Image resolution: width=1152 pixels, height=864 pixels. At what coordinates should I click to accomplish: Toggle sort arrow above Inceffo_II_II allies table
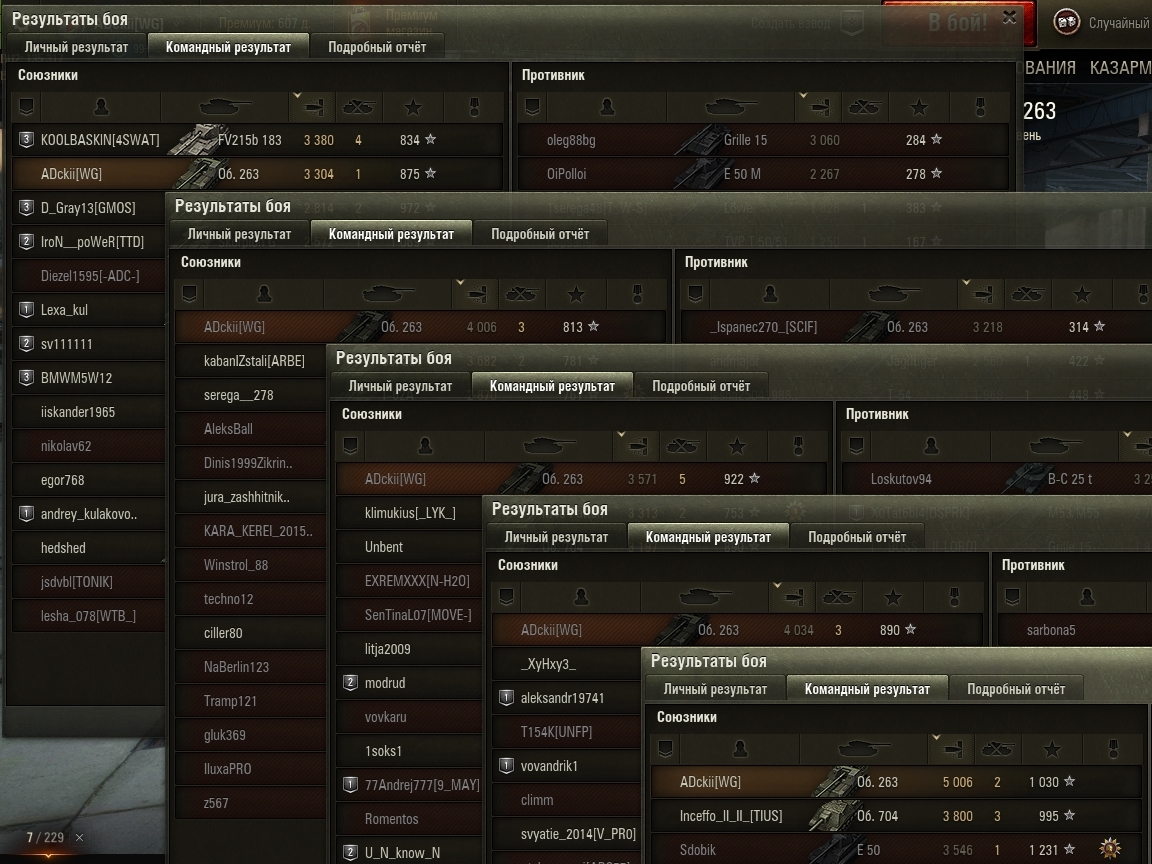click(936, 737)
